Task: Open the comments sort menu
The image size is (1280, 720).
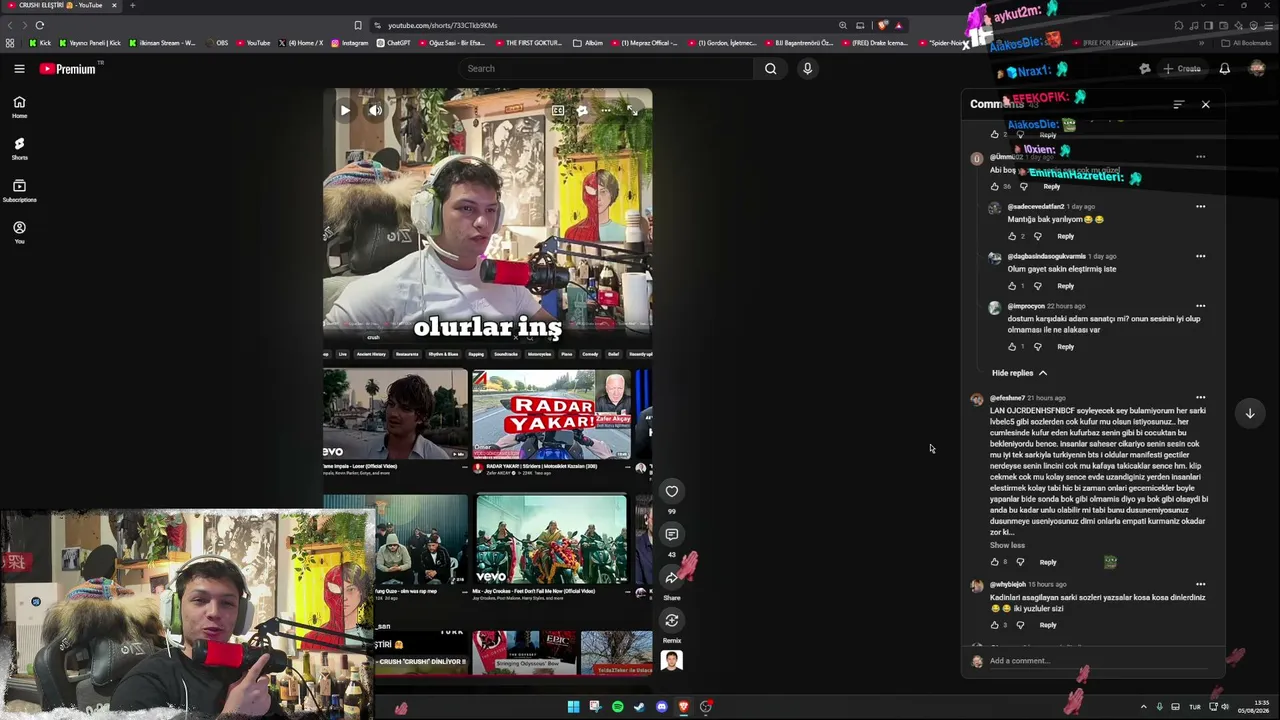Action: (x=1178, y=104)
